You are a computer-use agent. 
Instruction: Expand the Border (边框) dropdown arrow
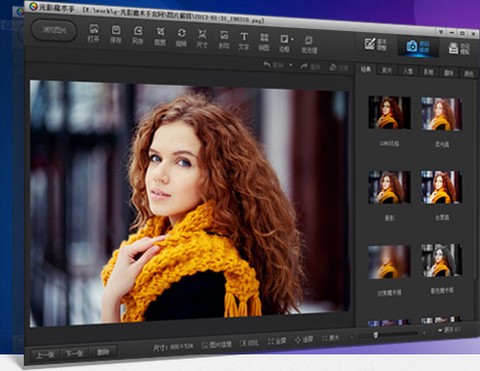click(x=292, y=39)
